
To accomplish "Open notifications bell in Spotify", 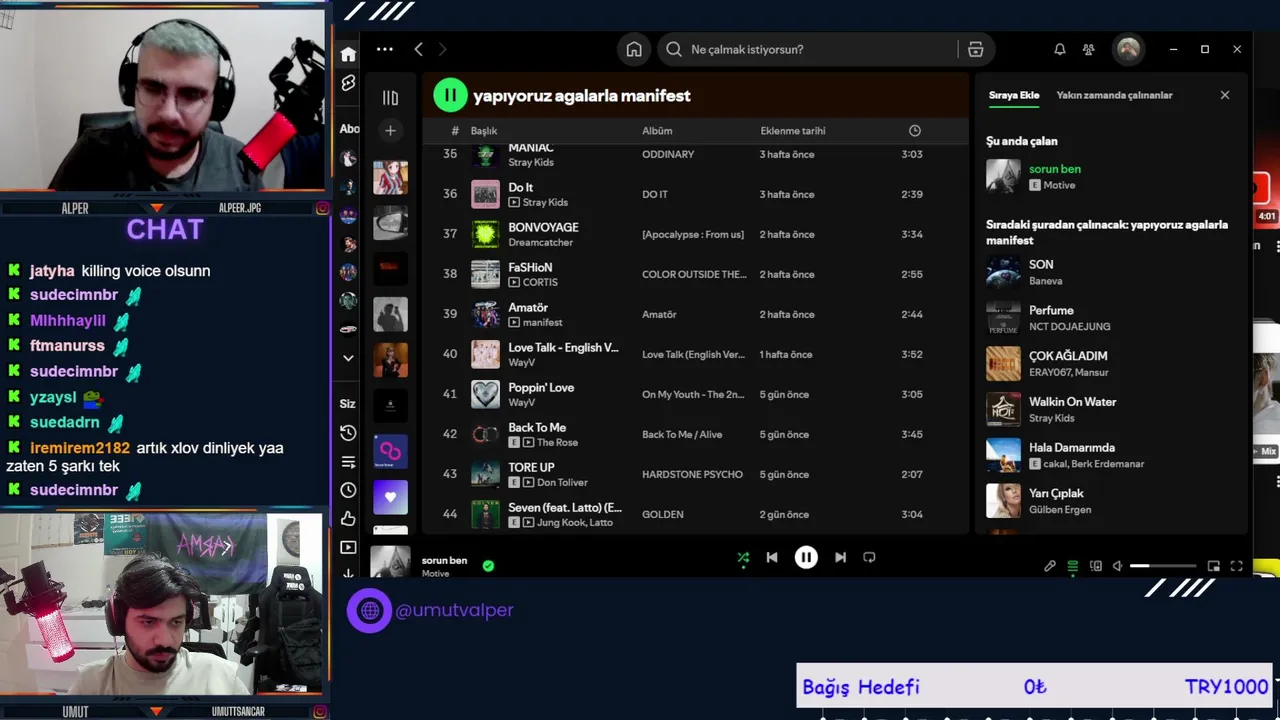I will [x=1060, y=49].
